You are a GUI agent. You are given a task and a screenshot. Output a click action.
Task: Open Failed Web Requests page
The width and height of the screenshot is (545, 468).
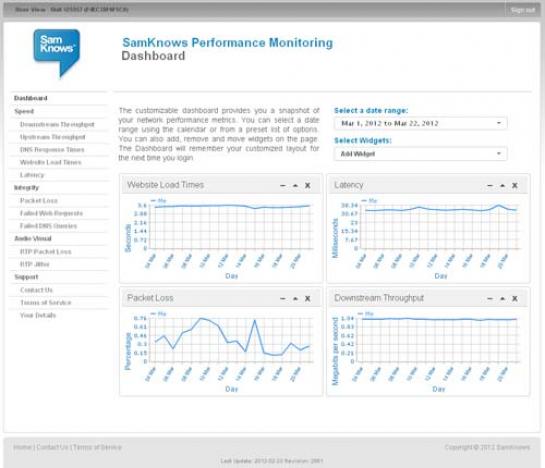(x=51, y=213)
